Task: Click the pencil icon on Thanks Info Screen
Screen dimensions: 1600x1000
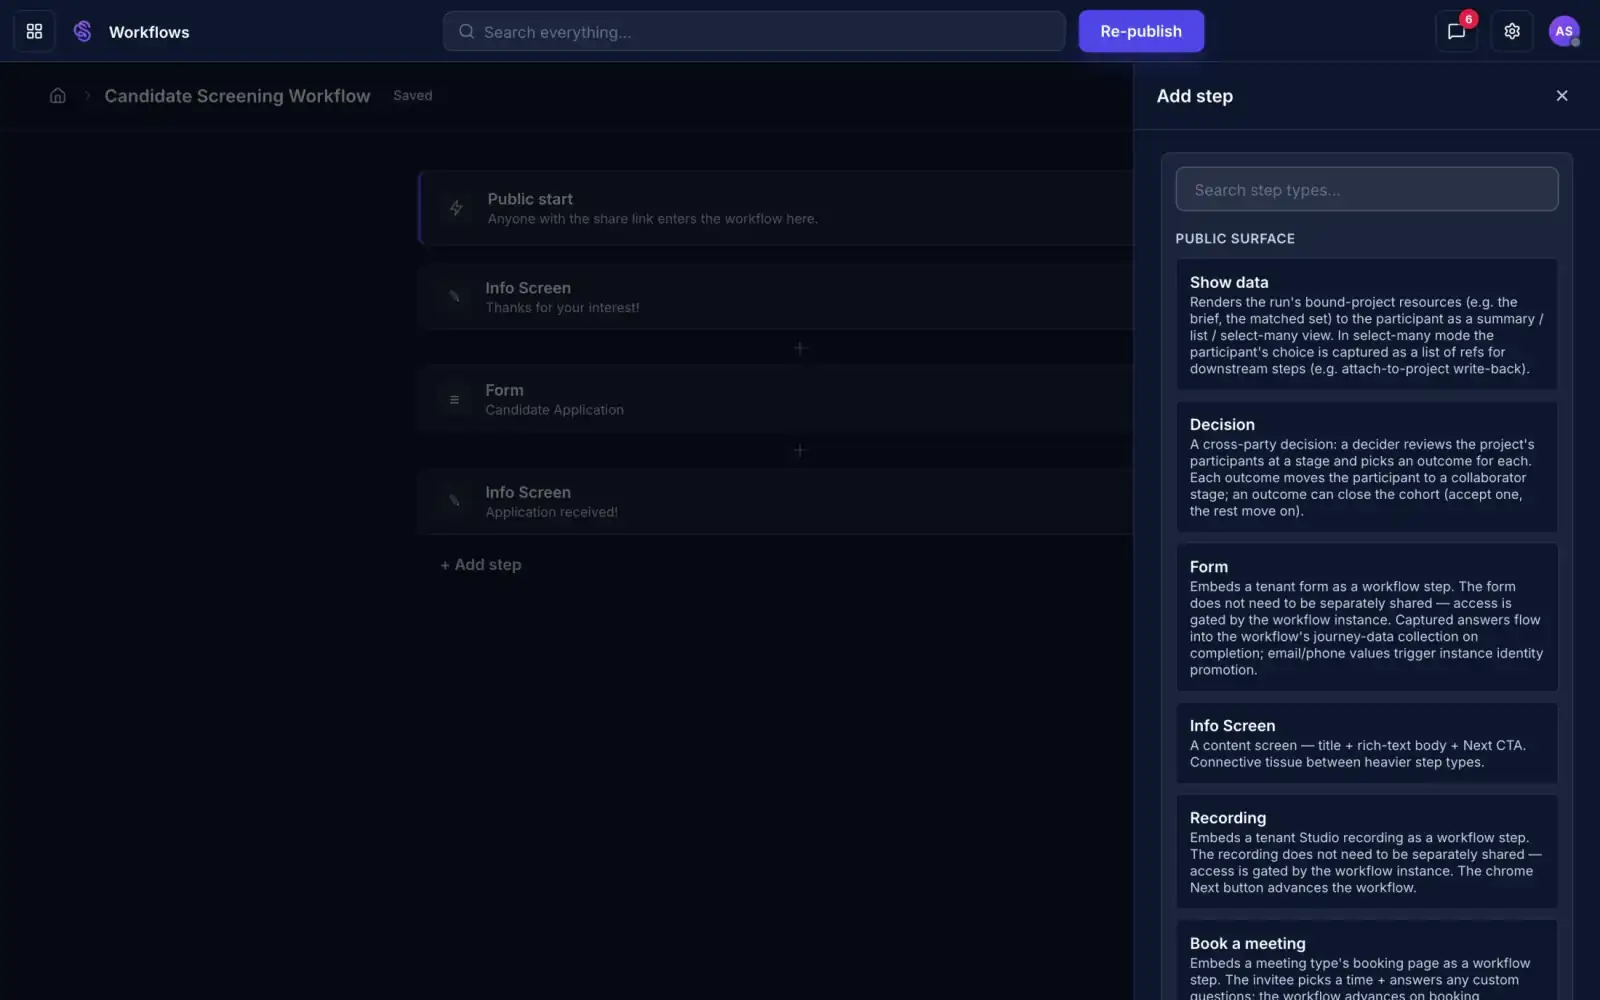Action: tap(454, 296)
